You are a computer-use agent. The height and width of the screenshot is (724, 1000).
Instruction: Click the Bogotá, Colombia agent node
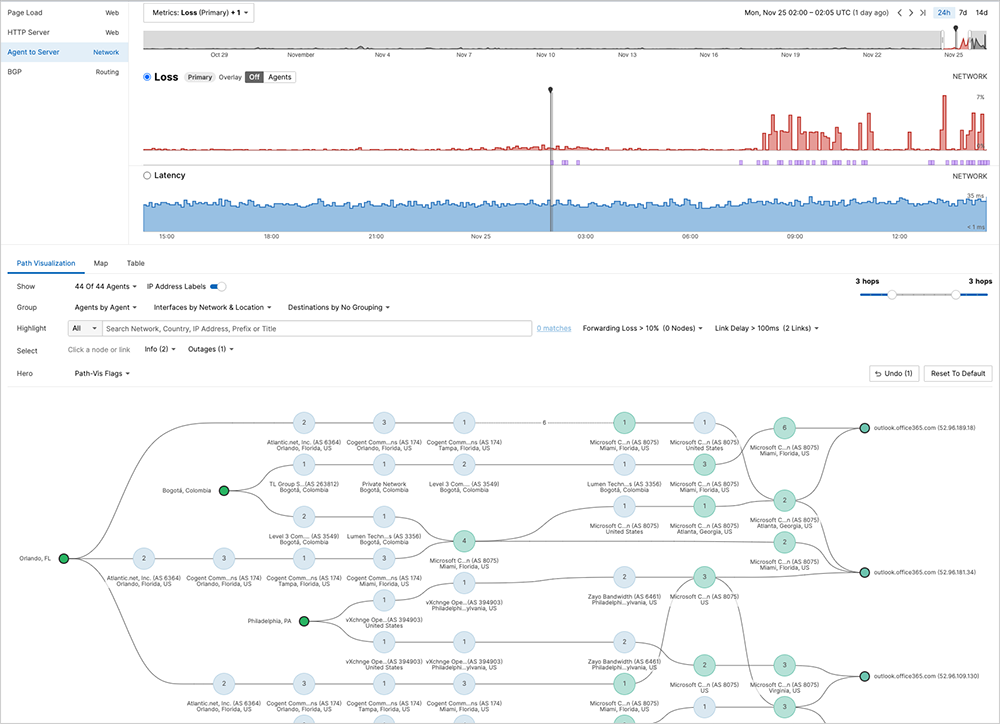[x=224, y=491]
